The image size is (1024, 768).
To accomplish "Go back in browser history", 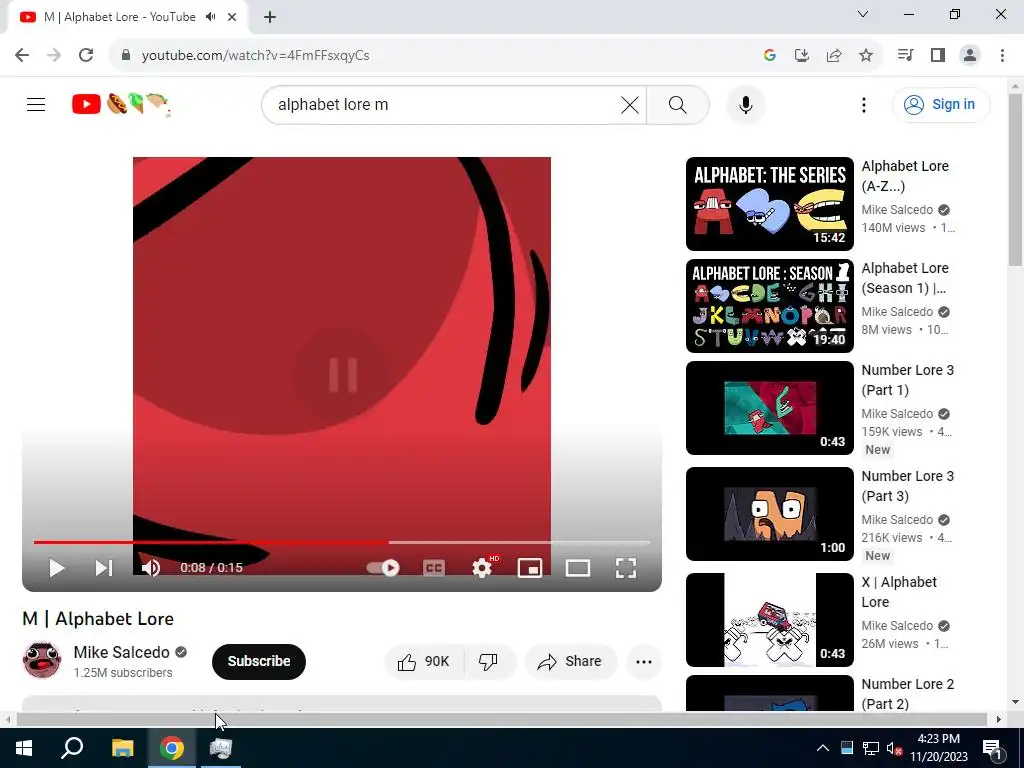I will 22,55.
